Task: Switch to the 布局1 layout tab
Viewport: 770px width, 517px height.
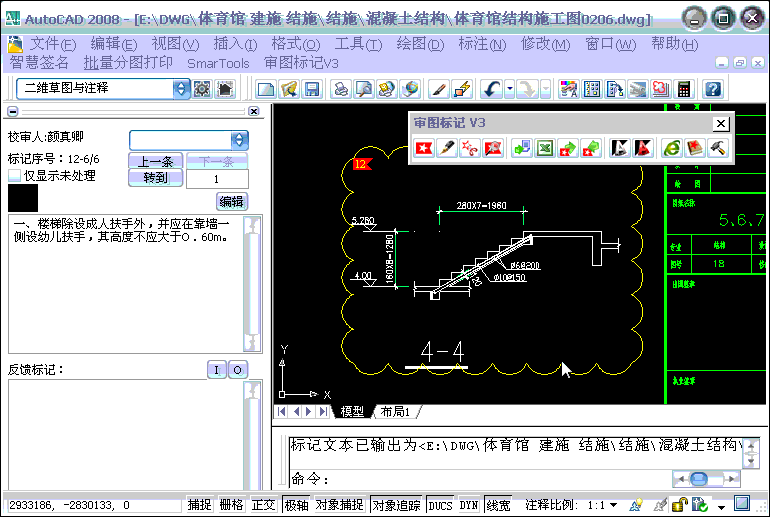Action: coord(396,412)
